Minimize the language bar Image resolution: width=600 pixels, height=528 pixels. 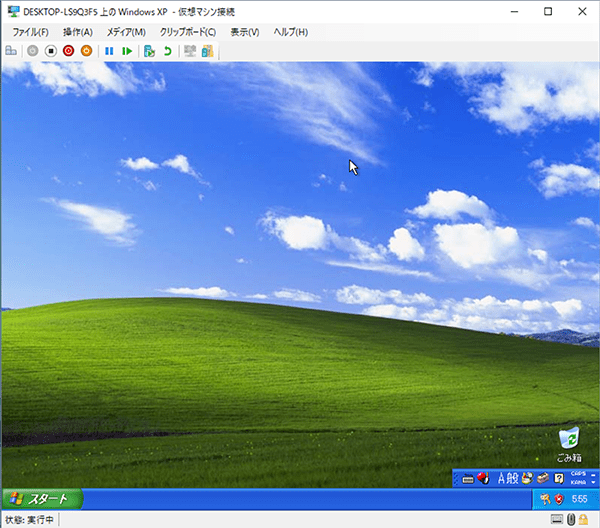click(593, 474)
